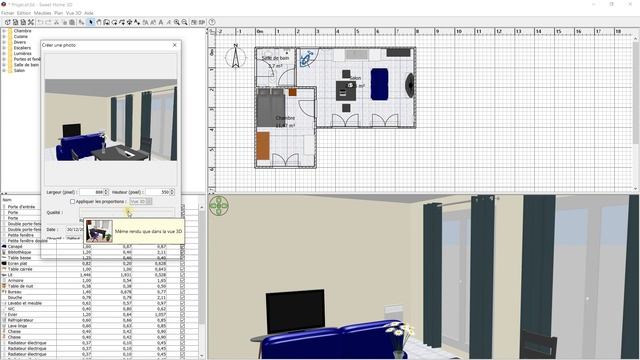Open Help with the question mark icon

coord(212,22)
